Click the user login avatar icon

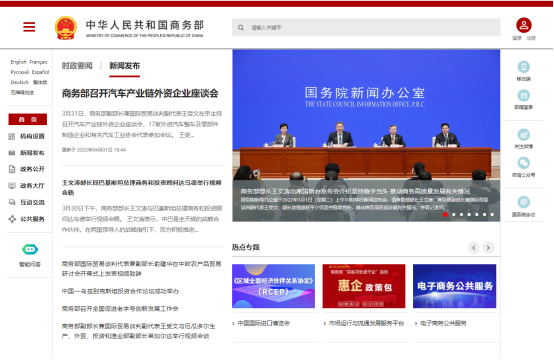coord(524,25)
